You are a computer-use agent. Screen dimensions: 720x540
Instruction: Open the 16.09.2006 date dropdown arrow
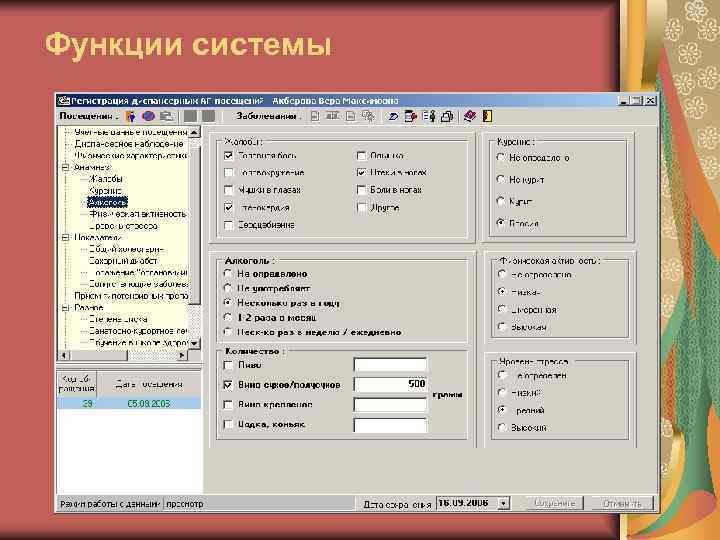[x=504, y=504]
